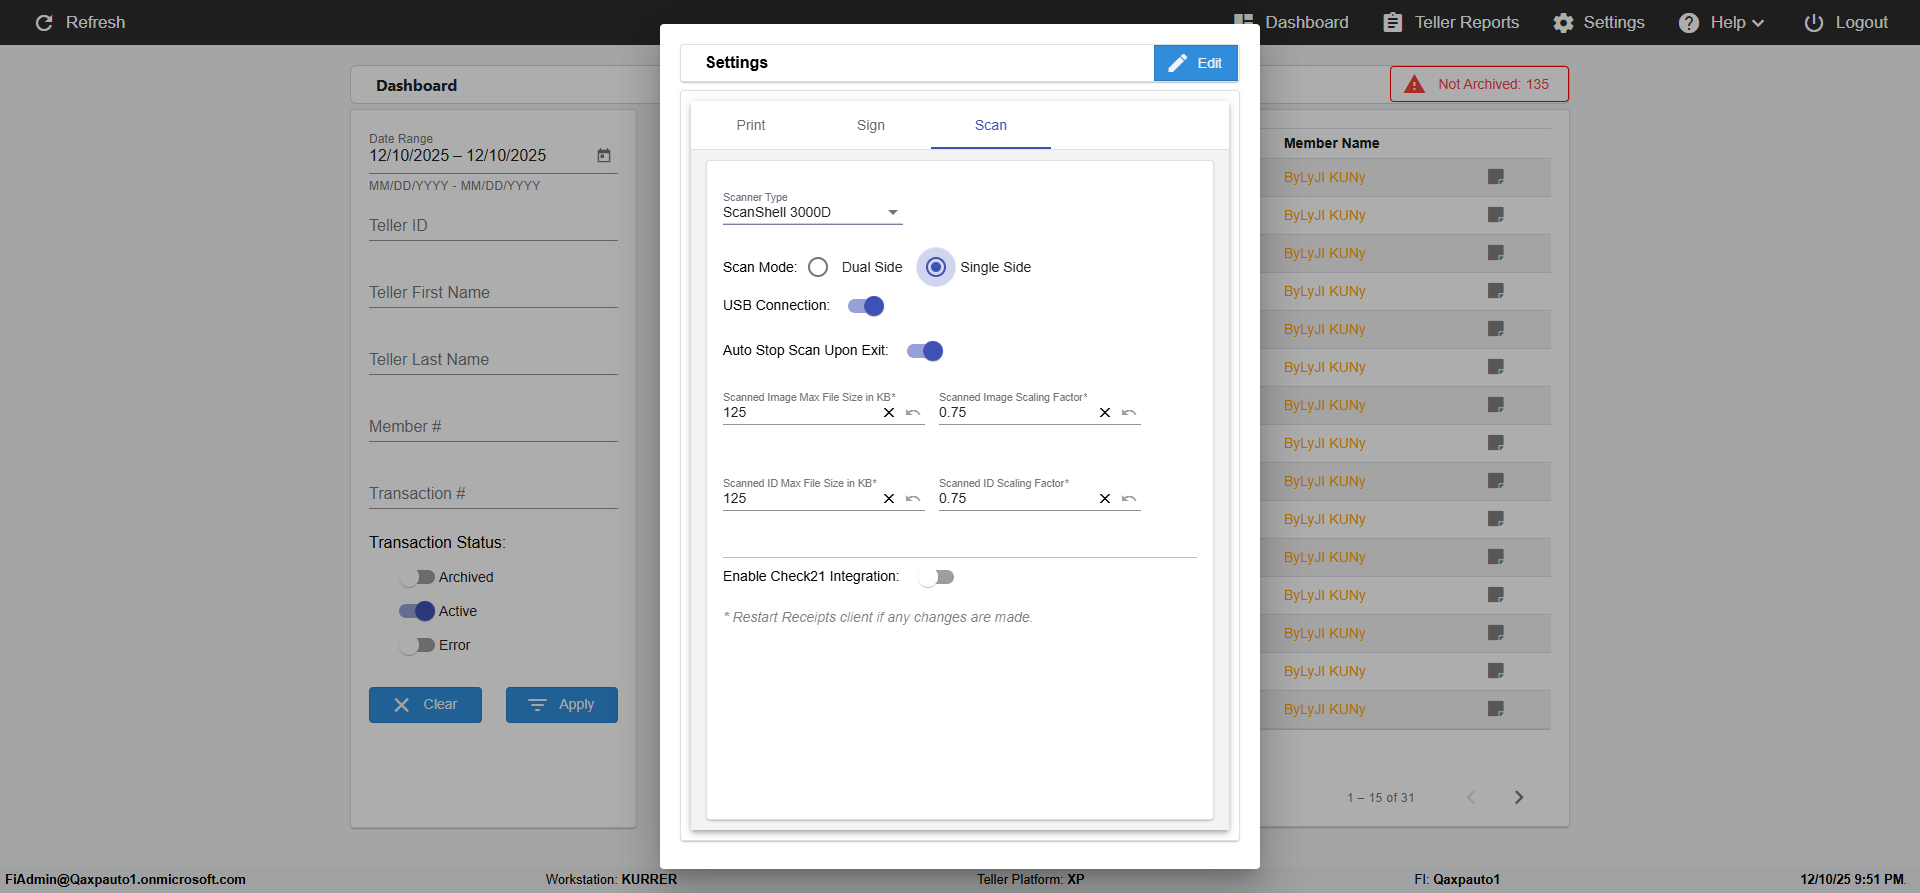Screen dimensions: 1920x893
Task: Undo Scanned ID Max File Size change
Action: [x=913, y=499]
